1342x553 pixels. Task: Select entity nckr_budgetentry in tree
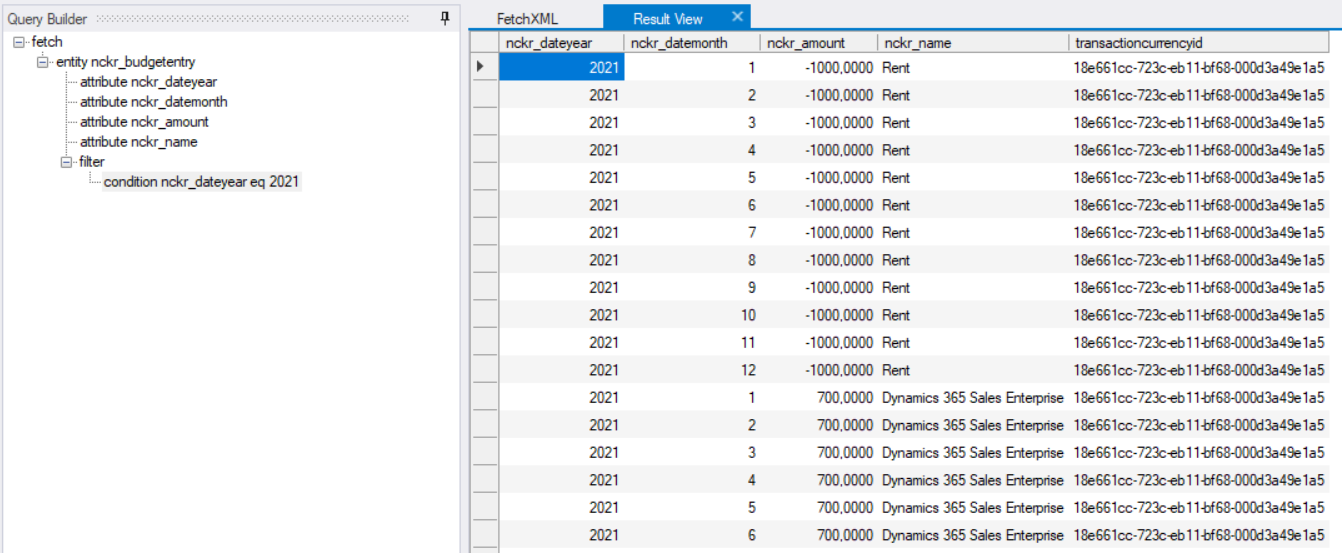click(125, 62)
